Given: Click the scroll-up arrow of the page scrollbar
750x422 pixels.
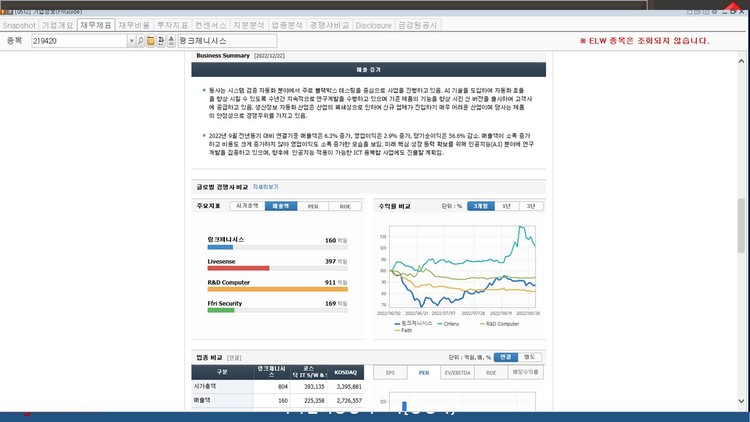Looking at the screenshot, I should 741,61.
